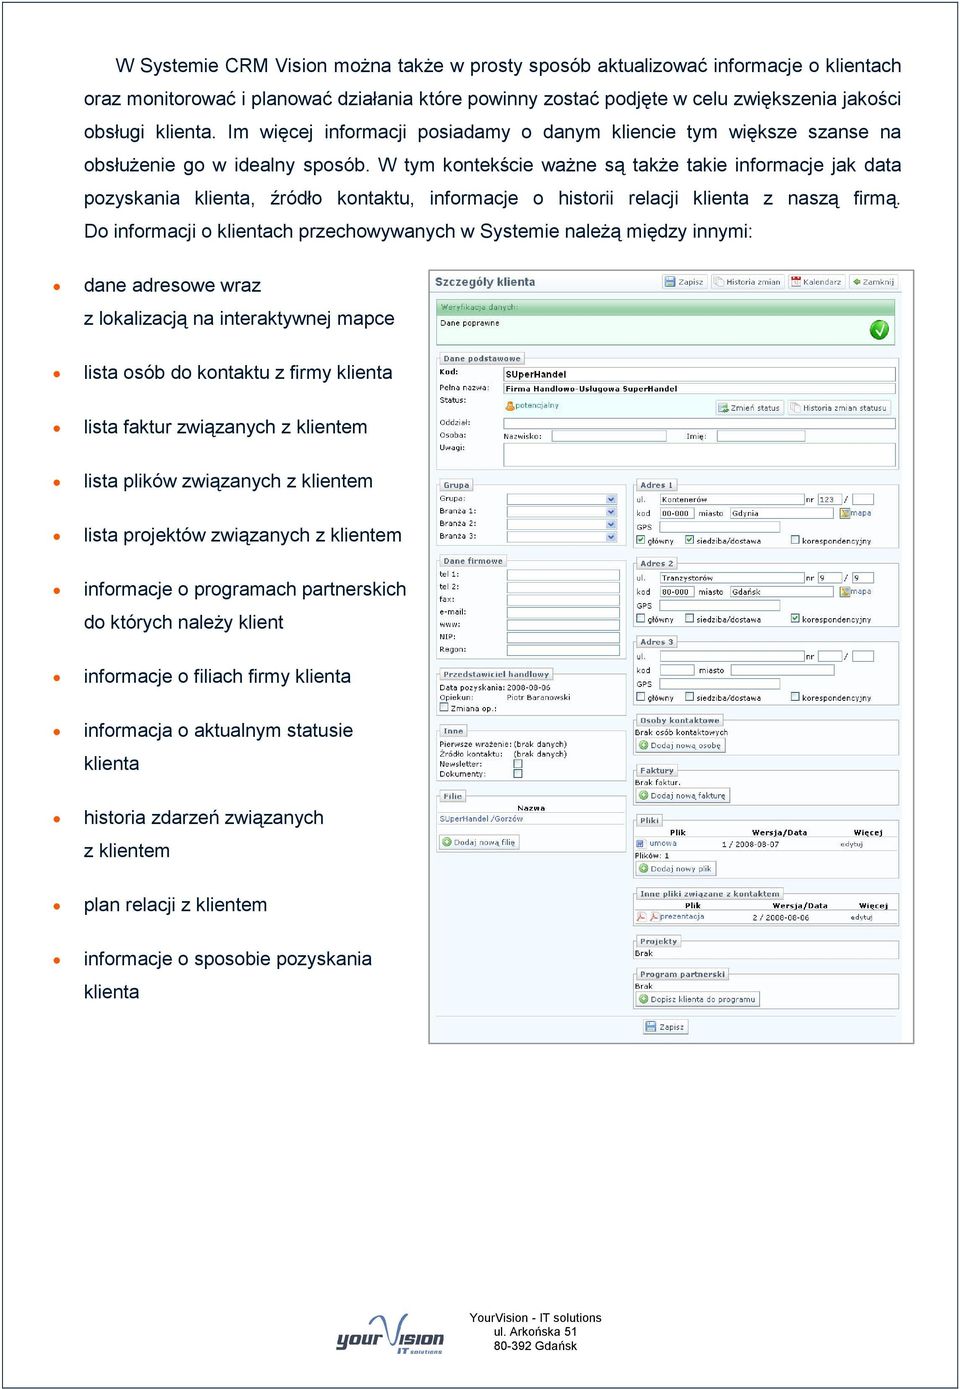The width and height of the screenshot is (960, 1389).
Task: Open the Branża 2 dropdown
Action: (x=562, y=524)
